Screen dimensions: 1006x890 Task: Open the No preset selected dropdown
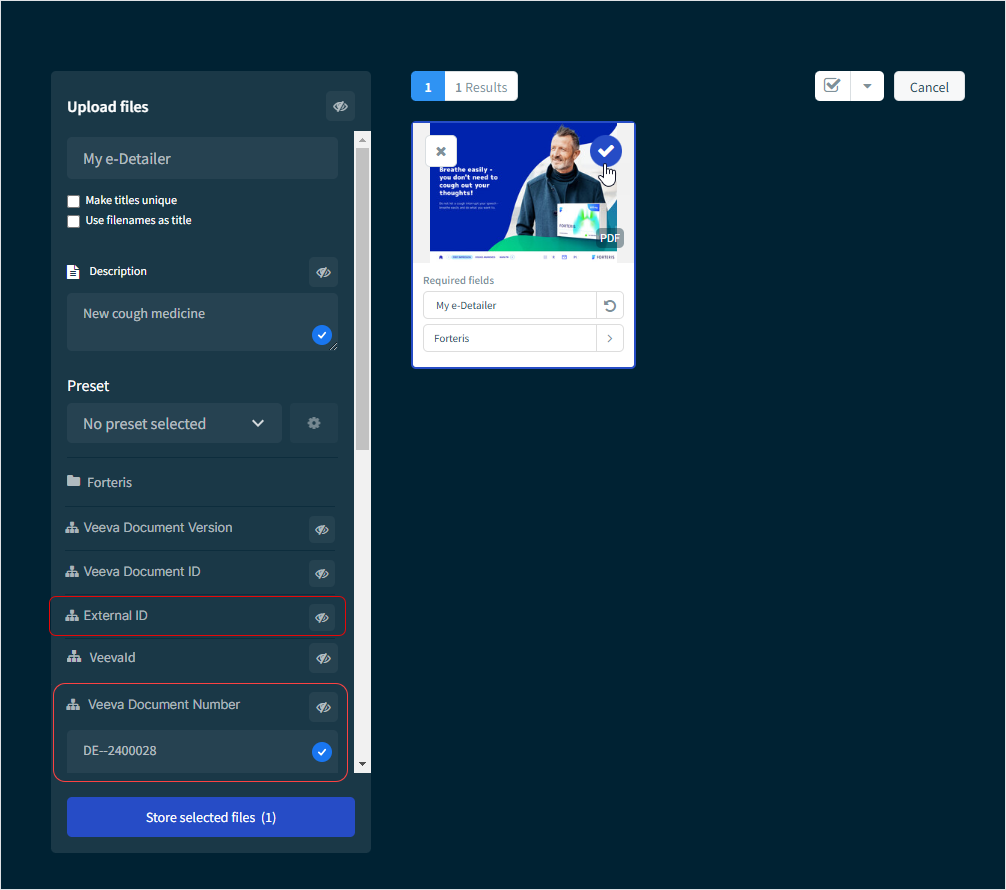(x=174, y=423)
